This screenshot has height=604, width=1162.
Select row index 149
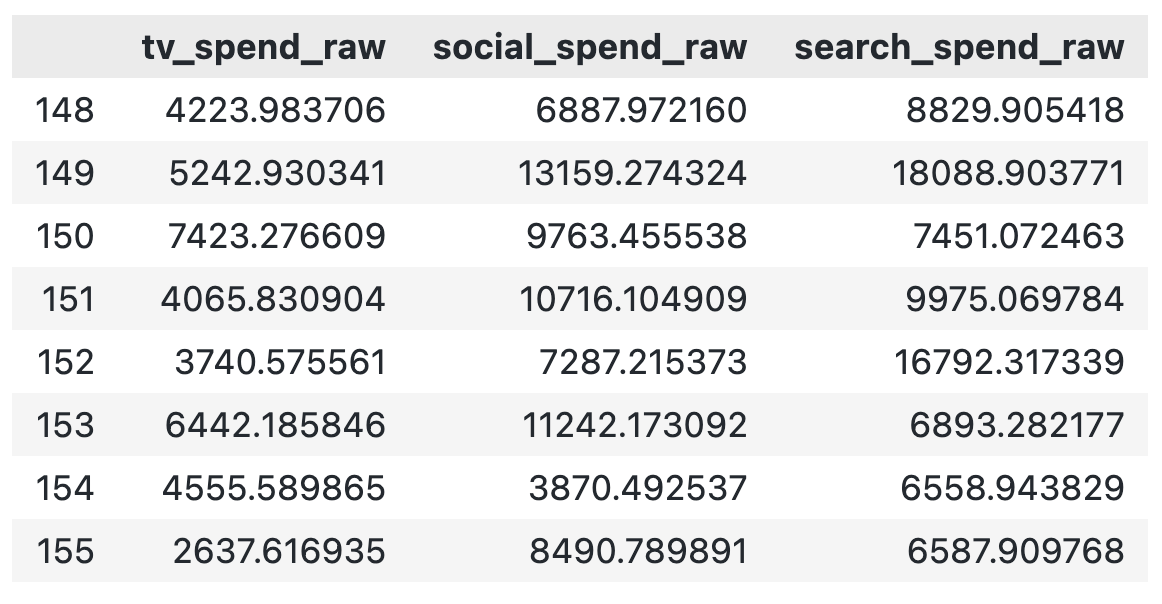click(x=64, y=173)
